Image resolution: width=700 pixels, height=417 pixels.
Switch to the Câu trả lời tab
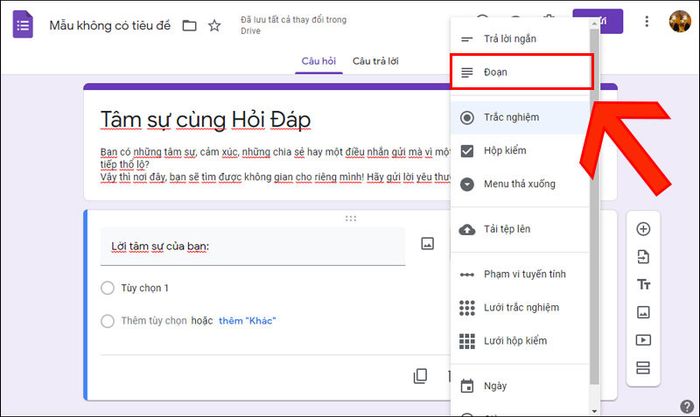[375, 61]
